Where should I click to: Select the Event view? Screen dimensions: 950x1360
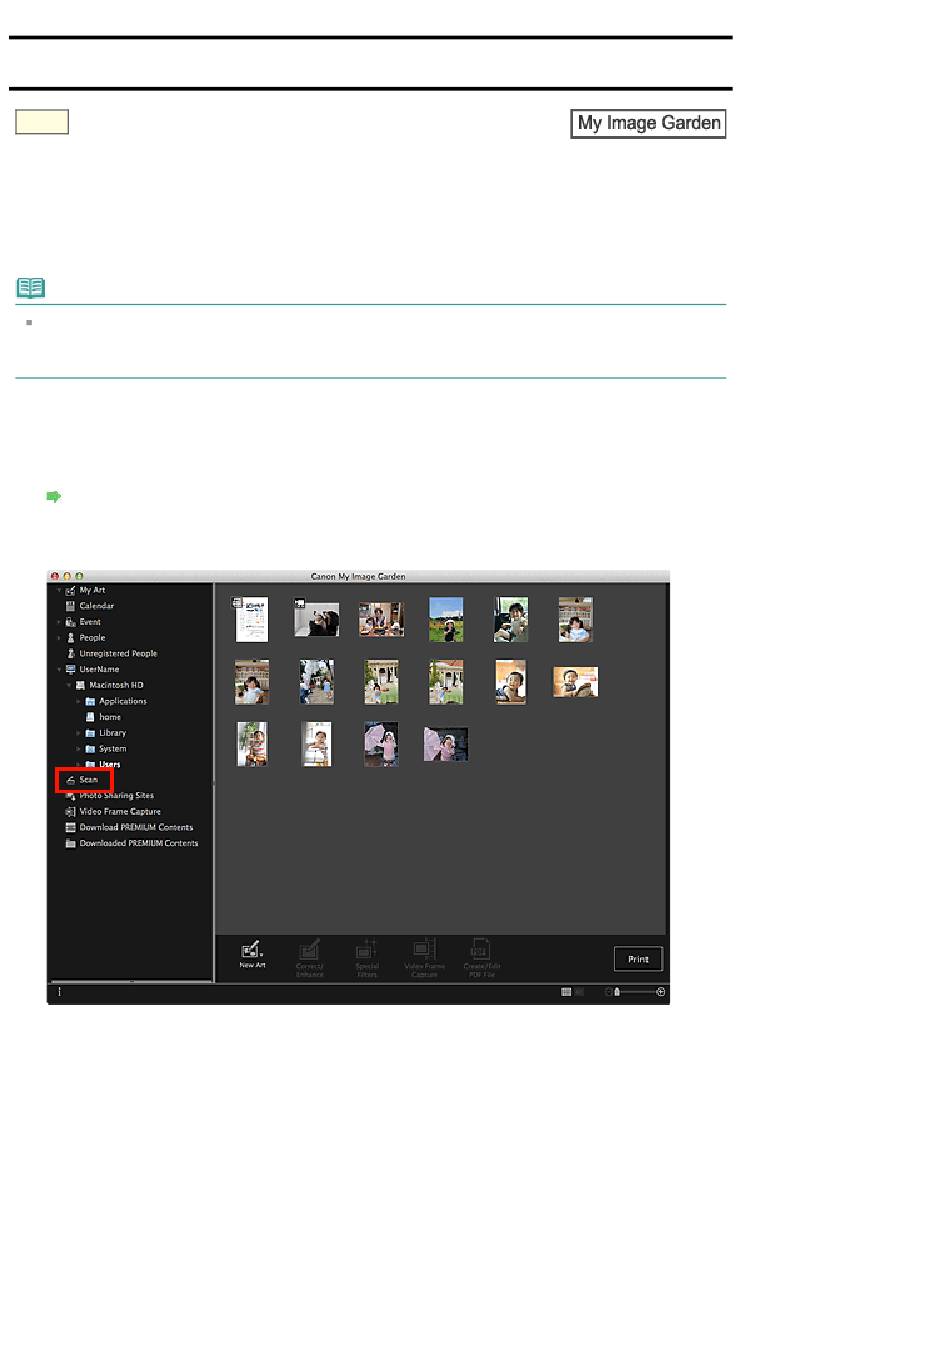(83, 622)
